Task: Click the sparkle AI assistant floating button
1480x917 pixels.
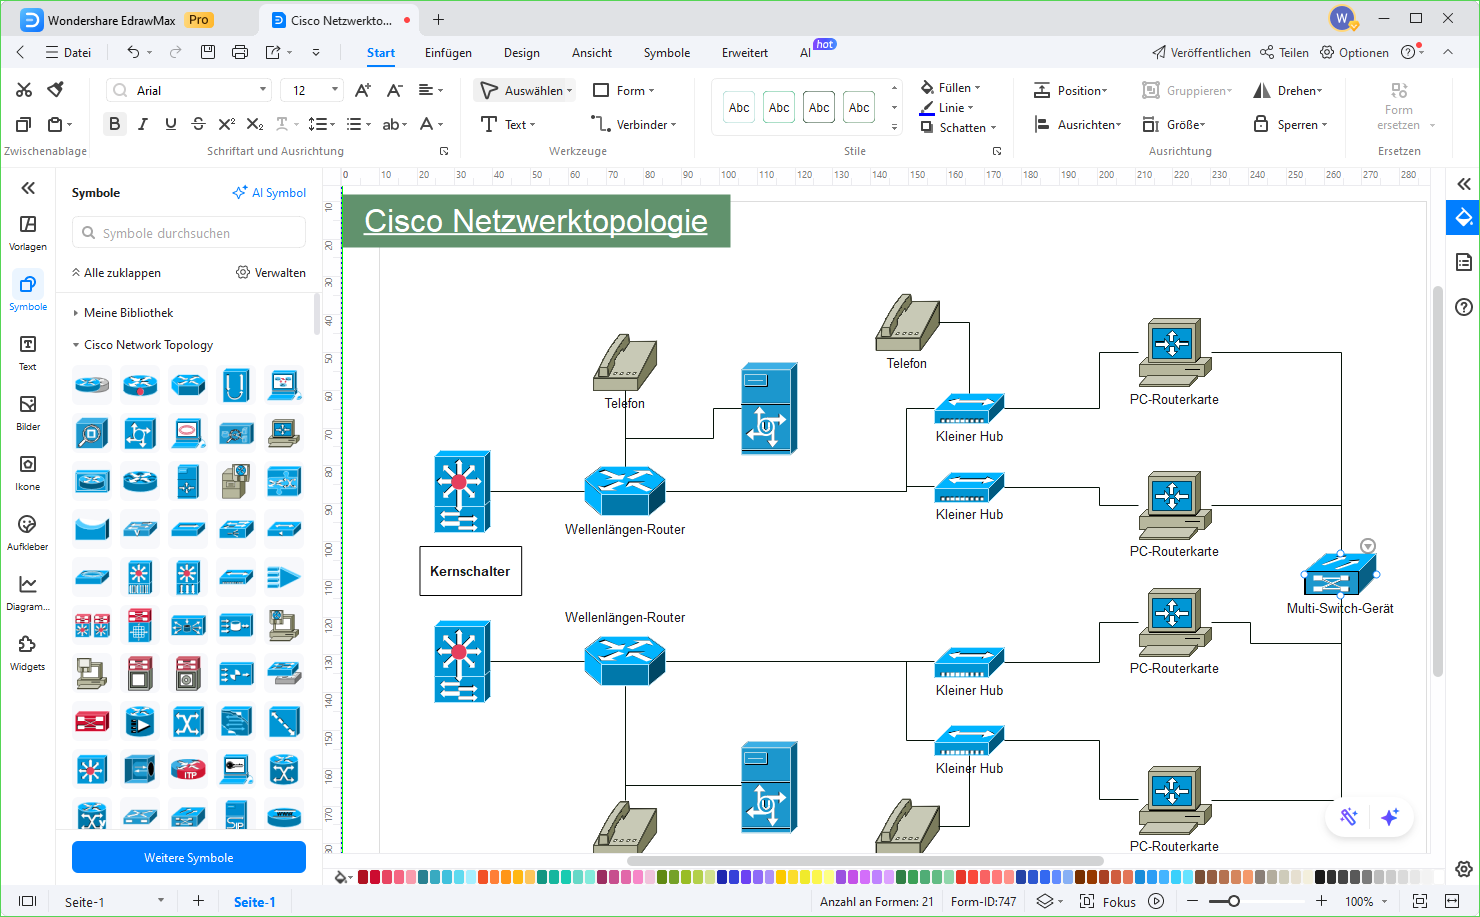Action: coord(1390,817)
